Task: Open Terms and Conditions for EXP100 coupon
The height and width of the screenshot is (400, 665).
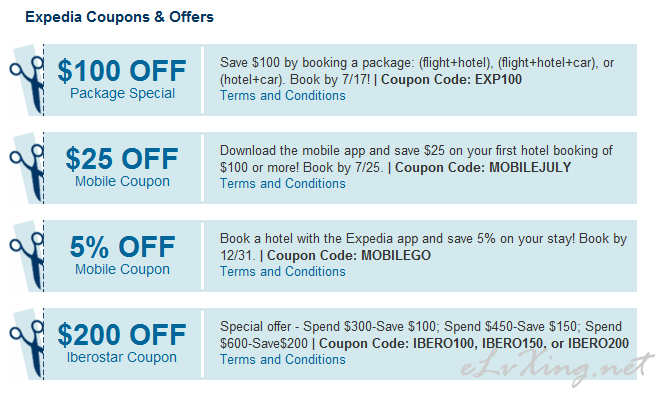Action: pyautogui.click(x=282, y=96)
